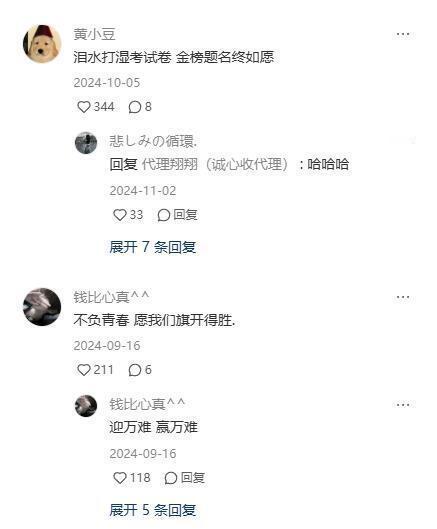Open three-dot menu on 不负青春 comment
437x529 pixels.
coord(403,297)
